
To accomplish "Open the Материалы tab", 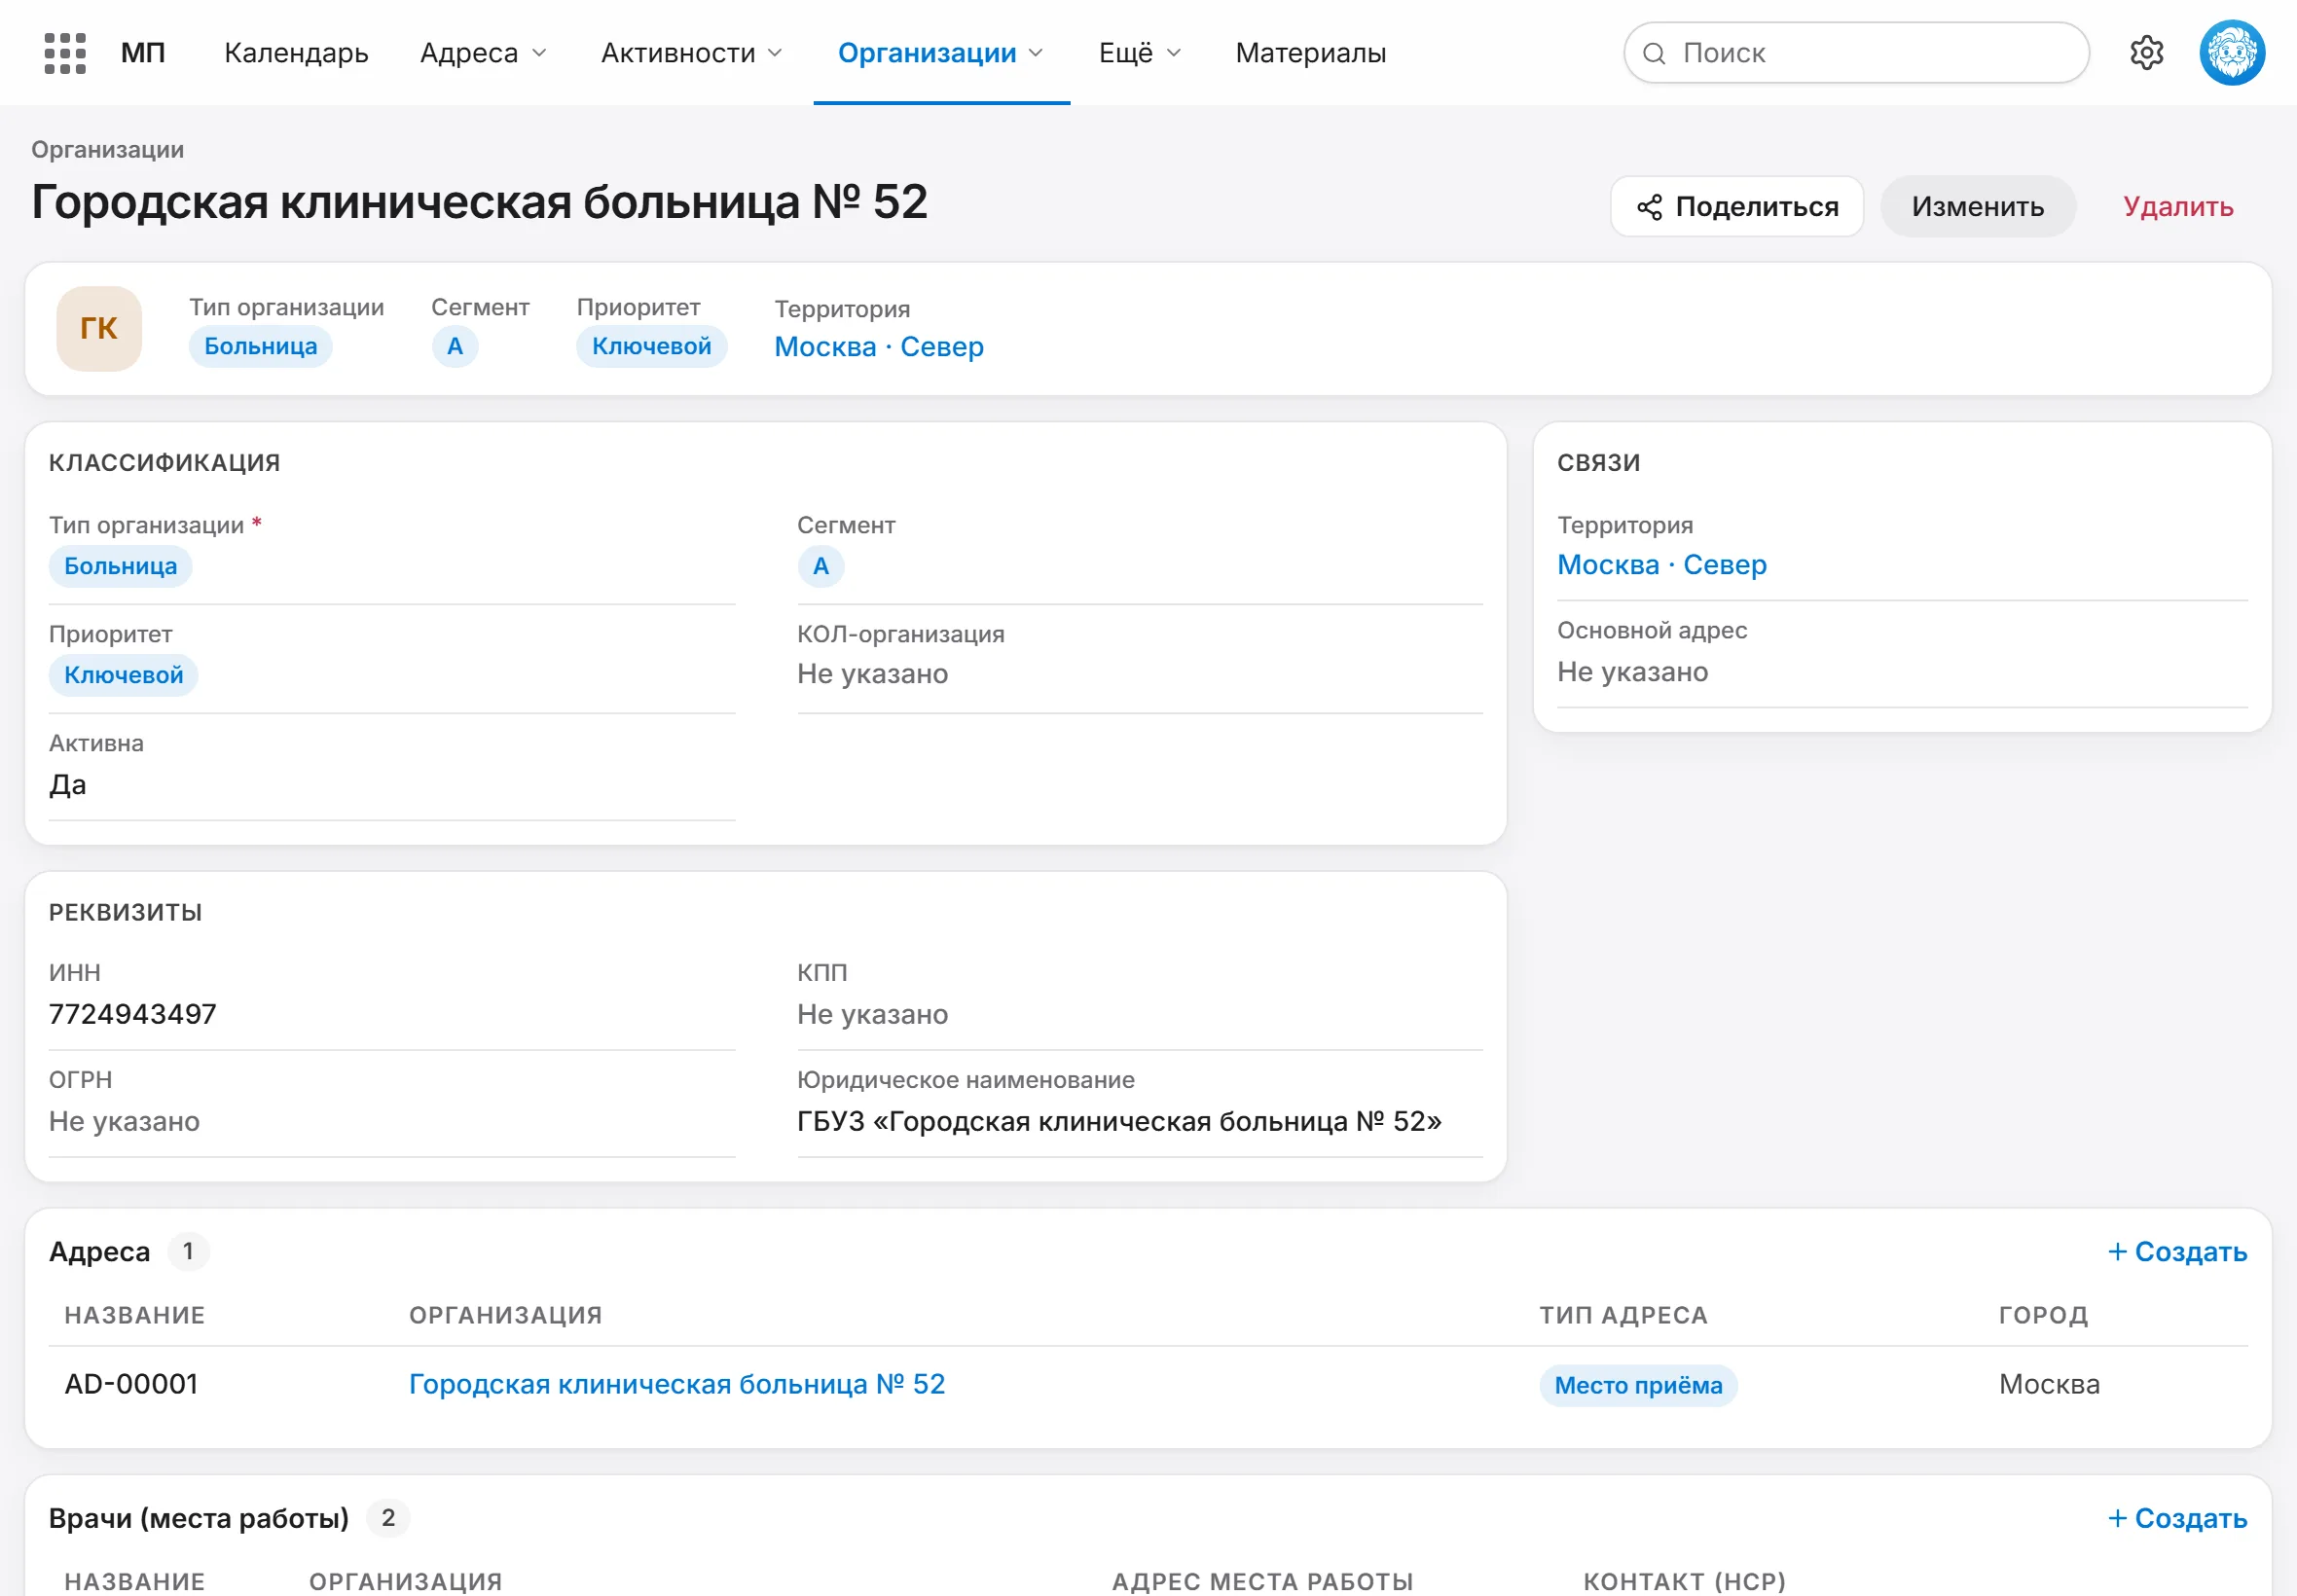I will pyautogui.click(x=1310, y=53).
